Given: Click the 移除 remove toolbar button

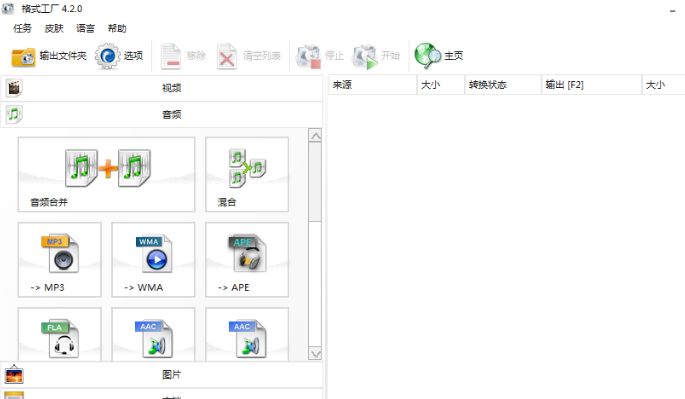Looking at the screenshot, I should point(183,56).
